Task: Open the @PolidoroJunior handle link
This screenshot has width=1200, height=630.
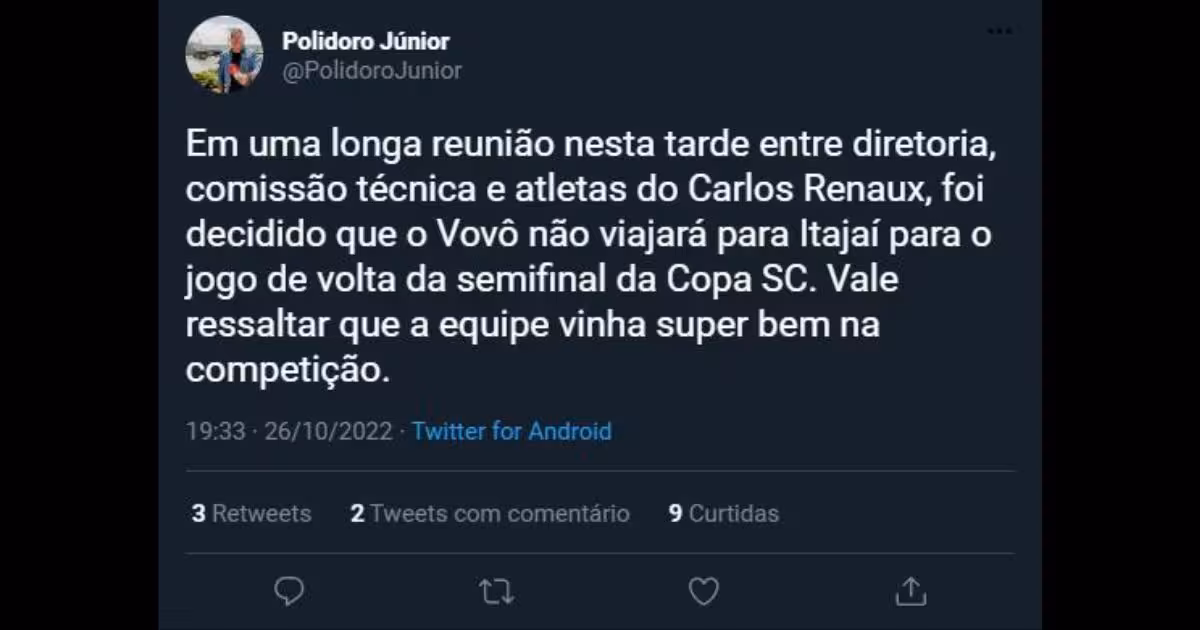Action: (372, 71)
